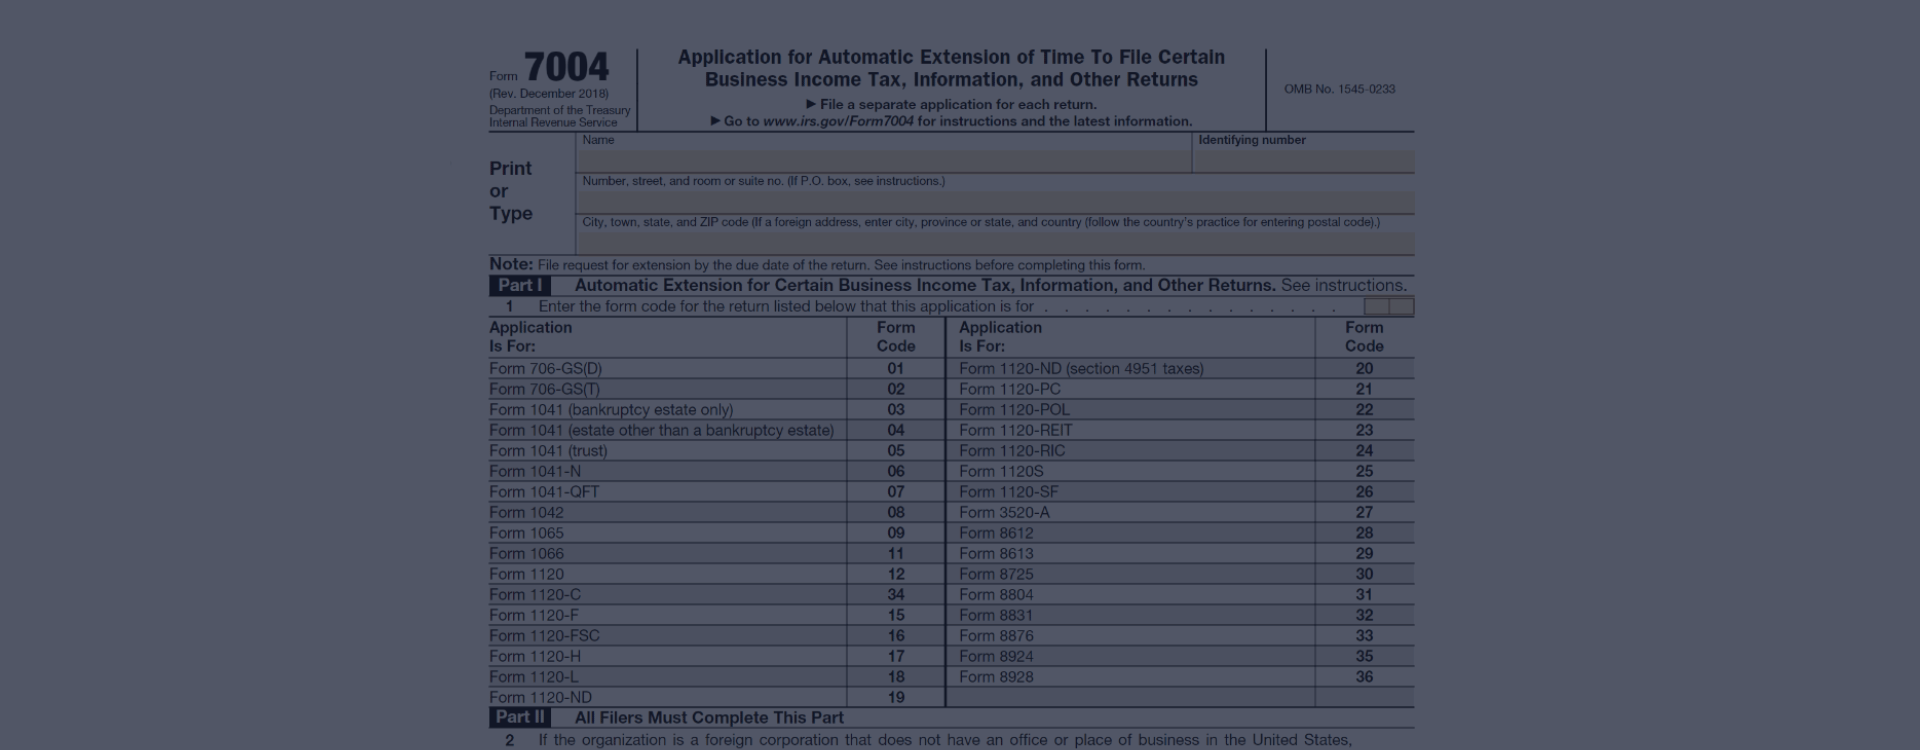Click the Form 7004 title number
The image size is (1920, 750).
click(566, 68)
